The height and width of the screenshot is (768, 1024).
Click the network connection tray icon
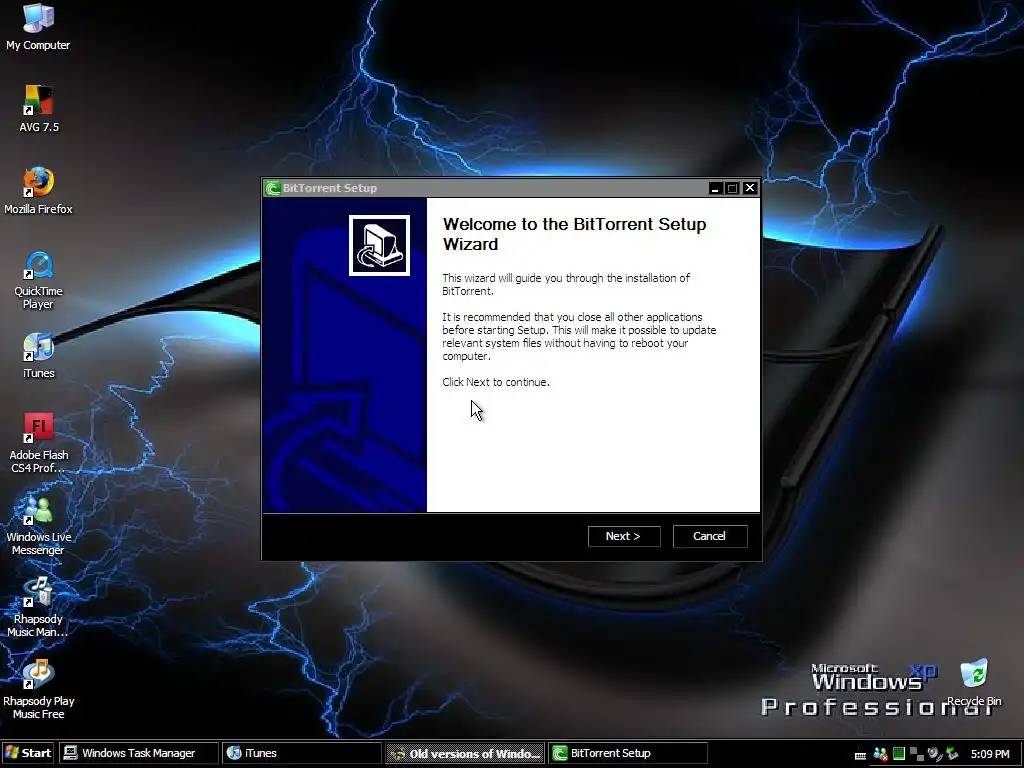coord(917,754)
